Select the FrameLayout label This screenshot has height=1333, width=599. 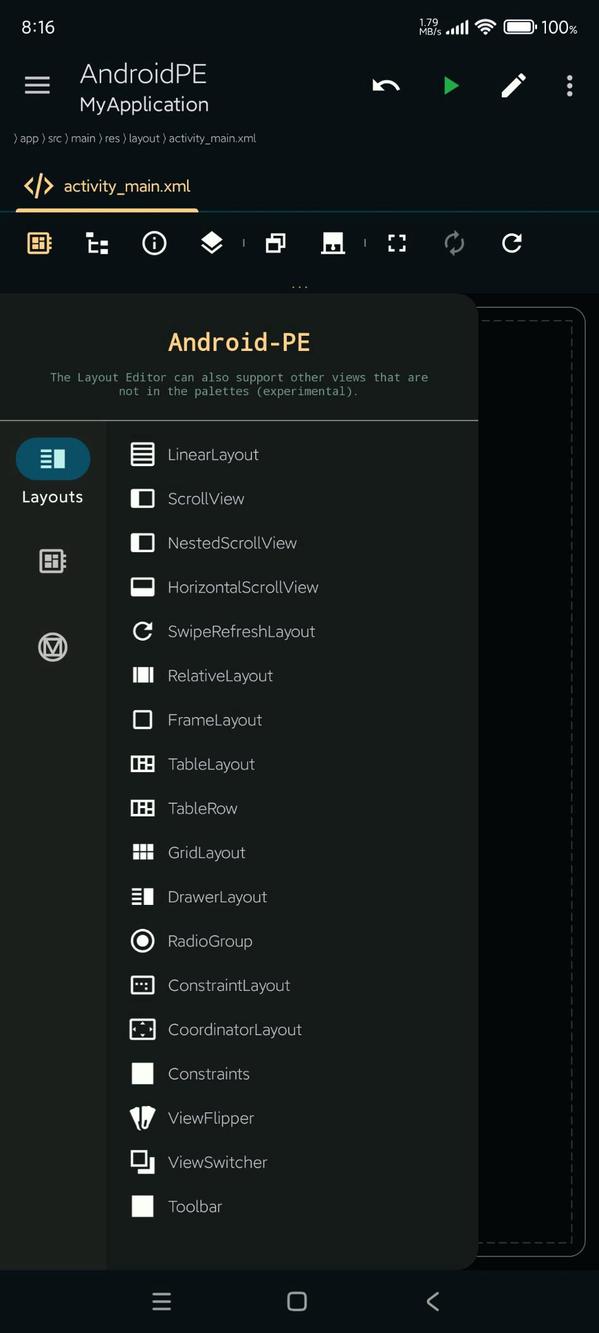215,720
